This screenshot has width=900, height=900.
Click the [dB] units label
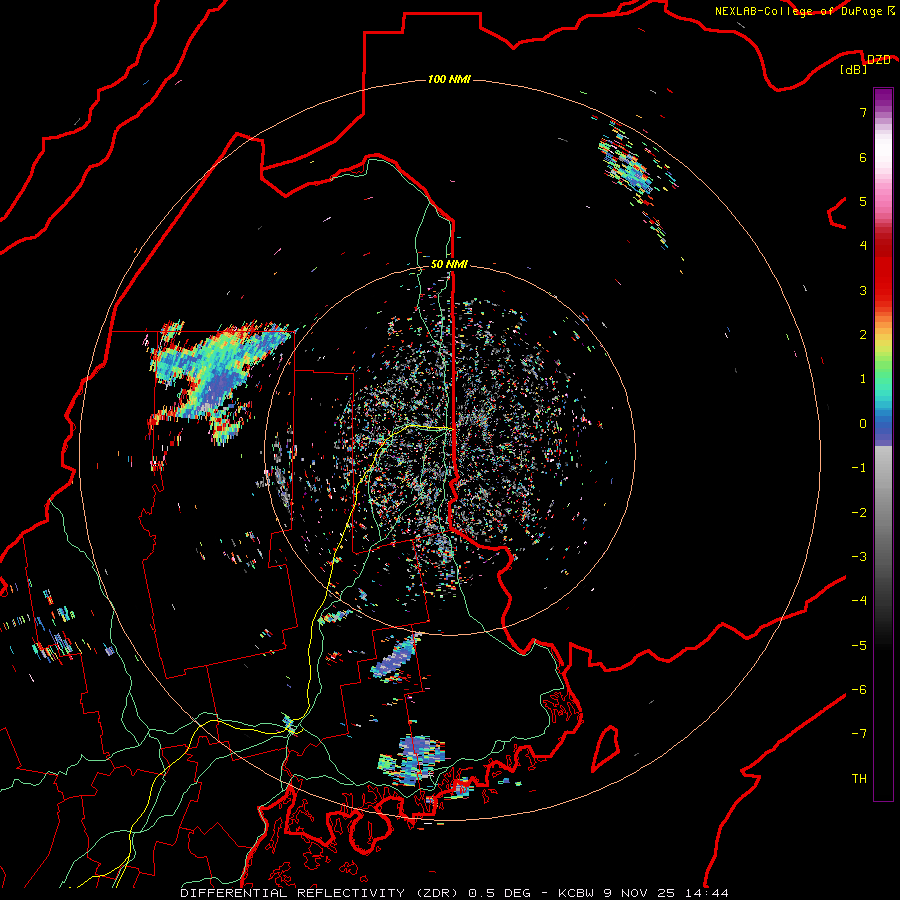[x=854, y=70]
